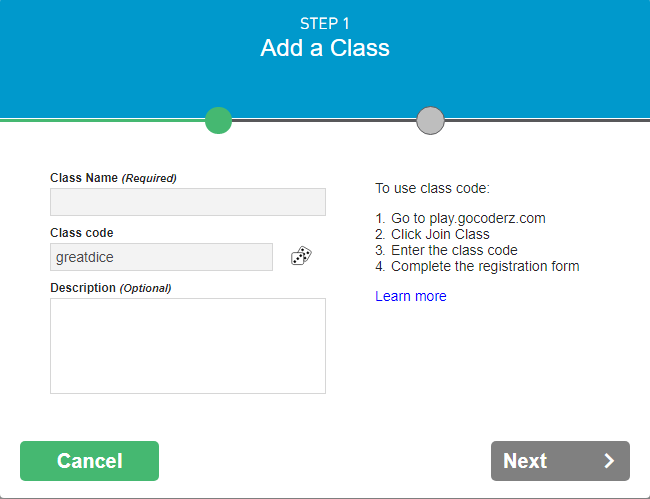Click the To use class code text
The width and height of the screenshot is (650, 499).
pyautogui.click(x=432, y=187)
